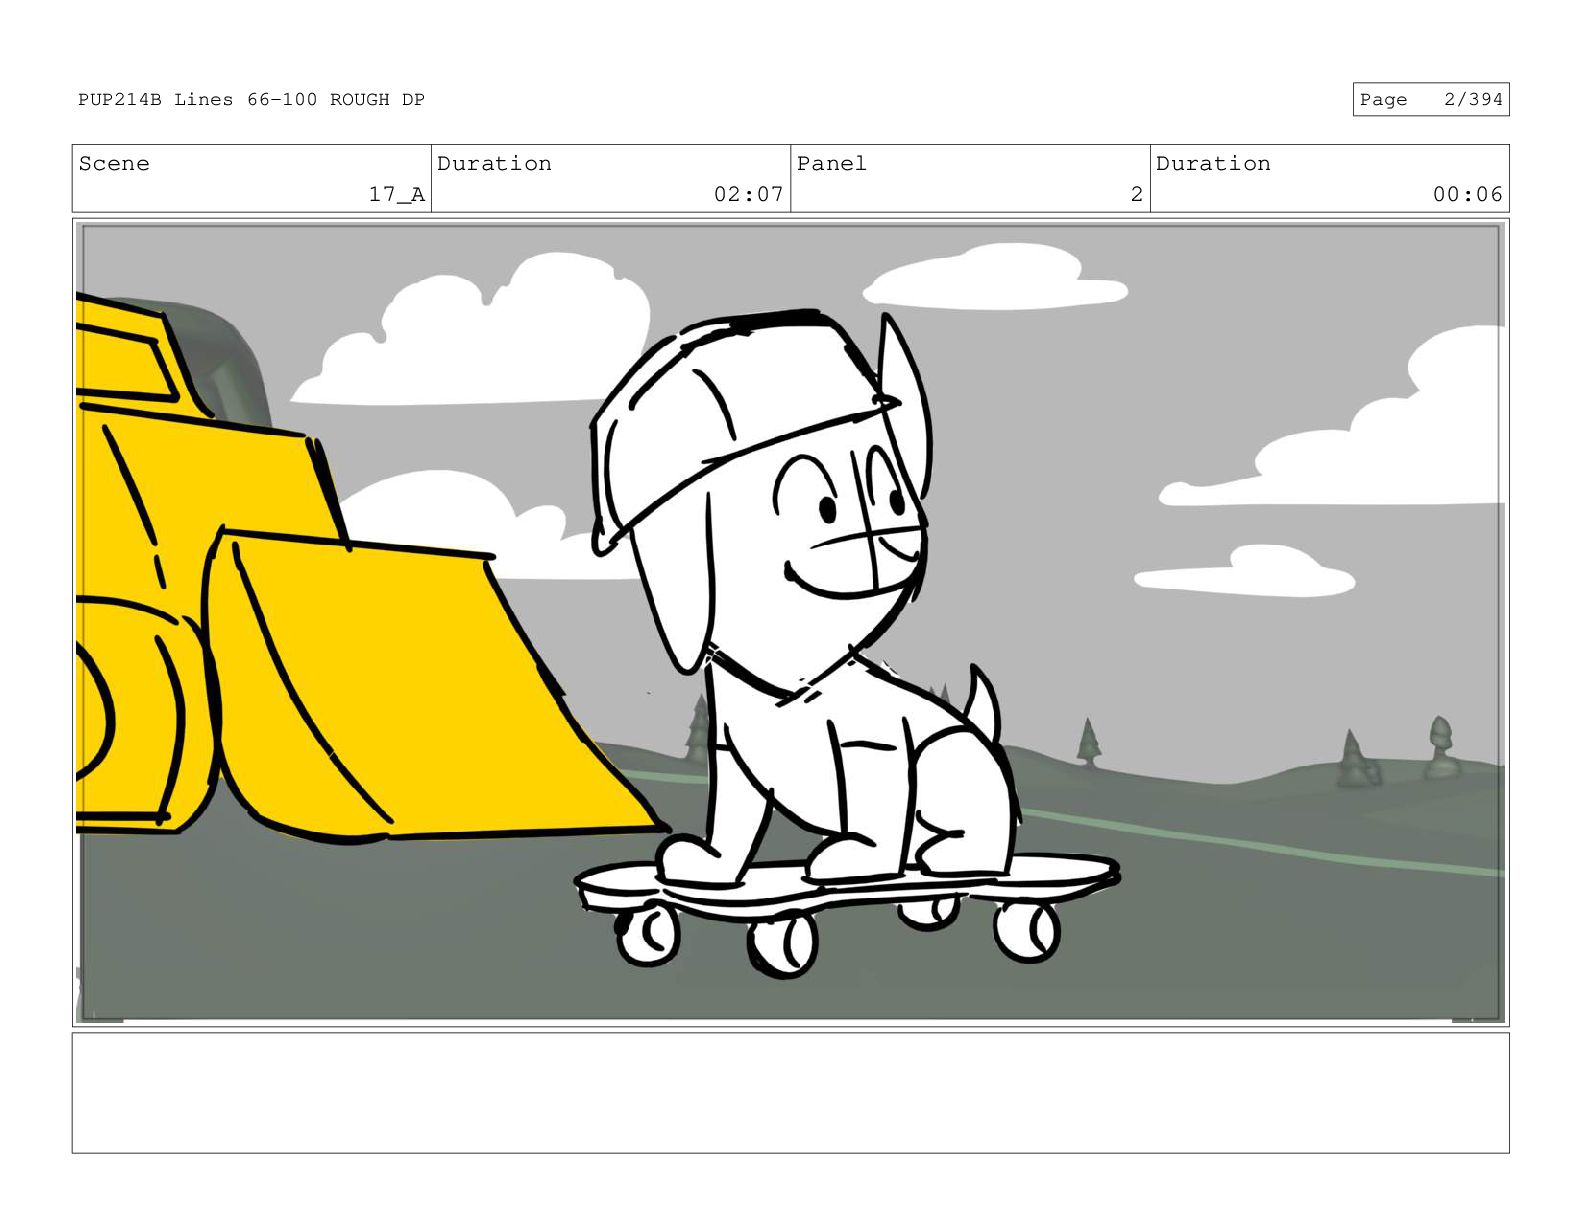Click the panel number value '2'
Image resolution: width=1582 pixels, height=1225 pixels.
click(1136, 195)
